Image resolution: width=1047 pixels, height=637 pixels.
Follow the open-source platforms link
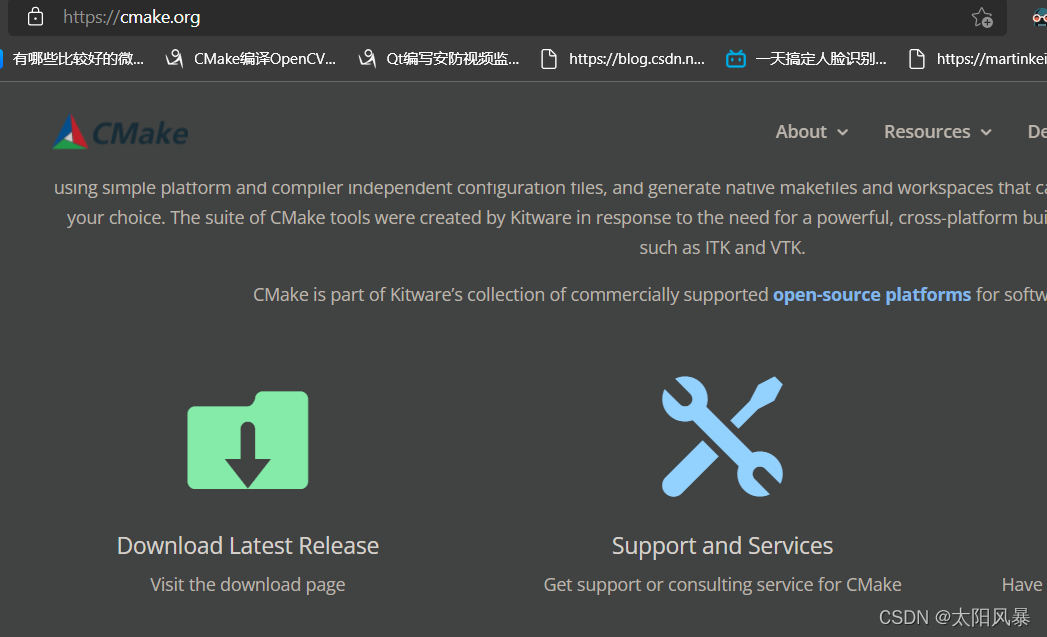(871, 294)
